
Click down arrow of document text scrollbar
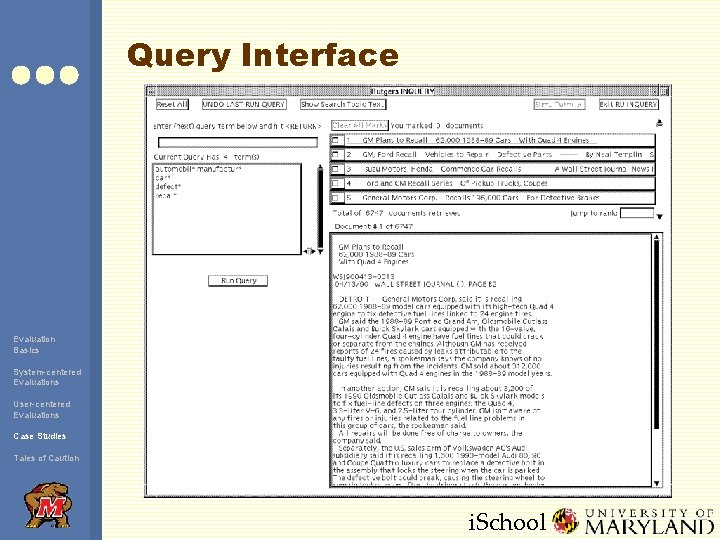click(x=657, y=483)
